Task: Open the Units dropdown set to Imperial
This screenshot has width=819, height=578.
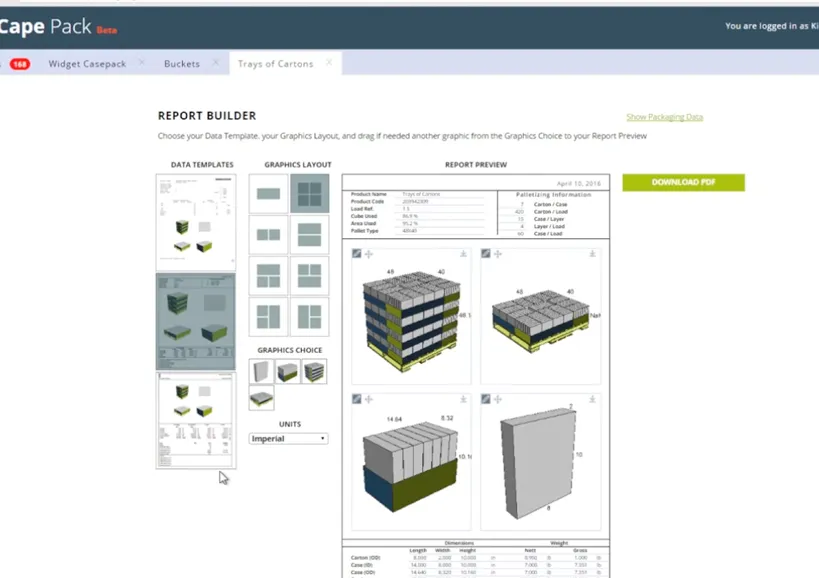Action: (x=288, y=439)
